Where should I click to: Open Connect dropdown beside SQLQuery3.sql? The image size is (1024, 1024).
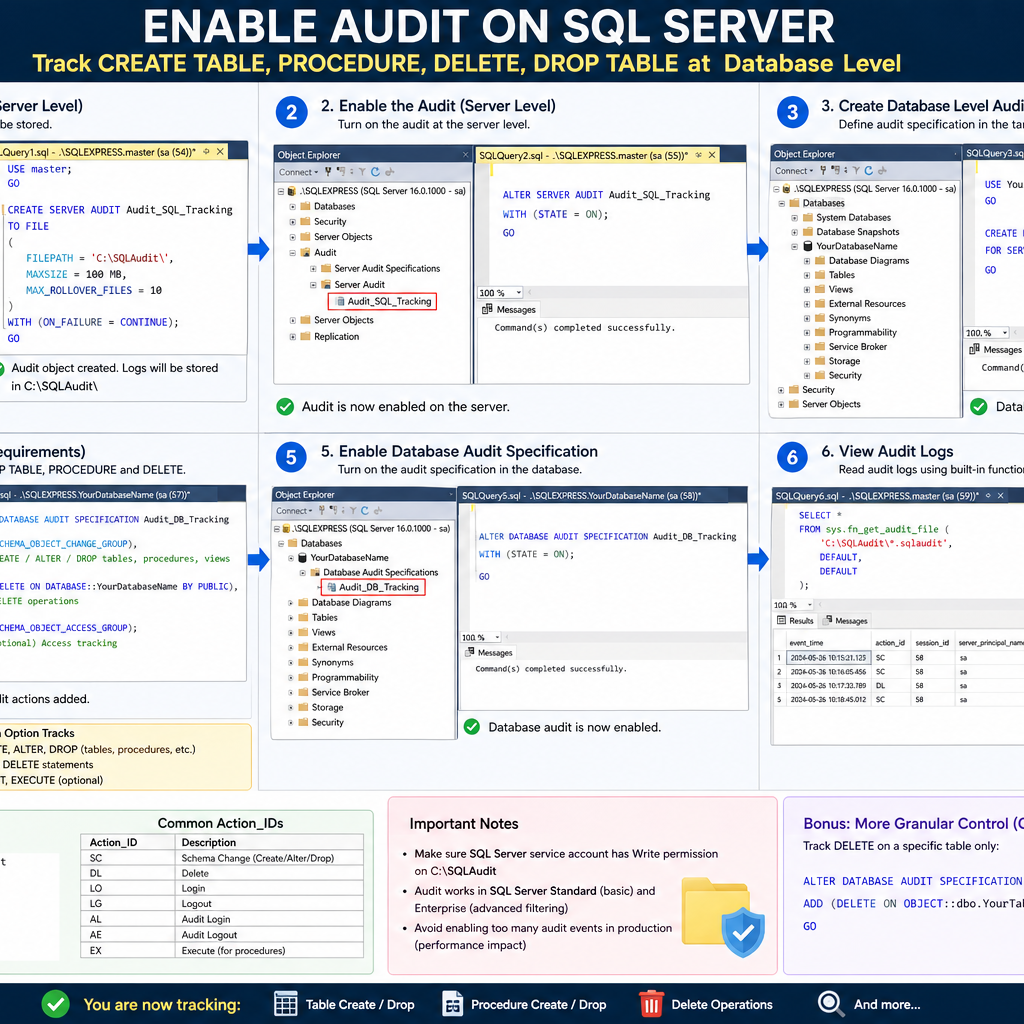(x=793, y=170)
